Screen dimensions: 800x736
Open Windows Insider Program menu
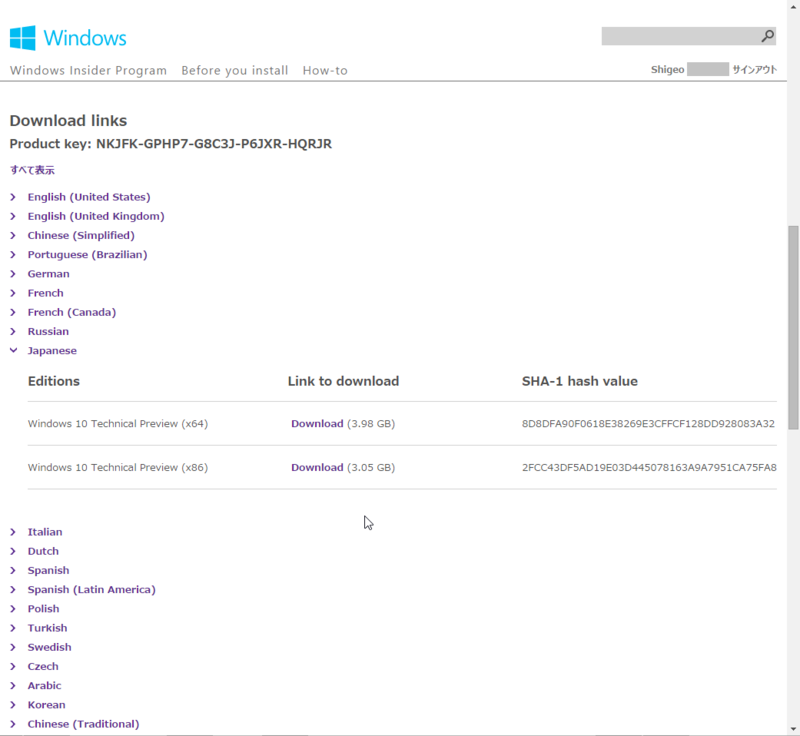point(88,70)
